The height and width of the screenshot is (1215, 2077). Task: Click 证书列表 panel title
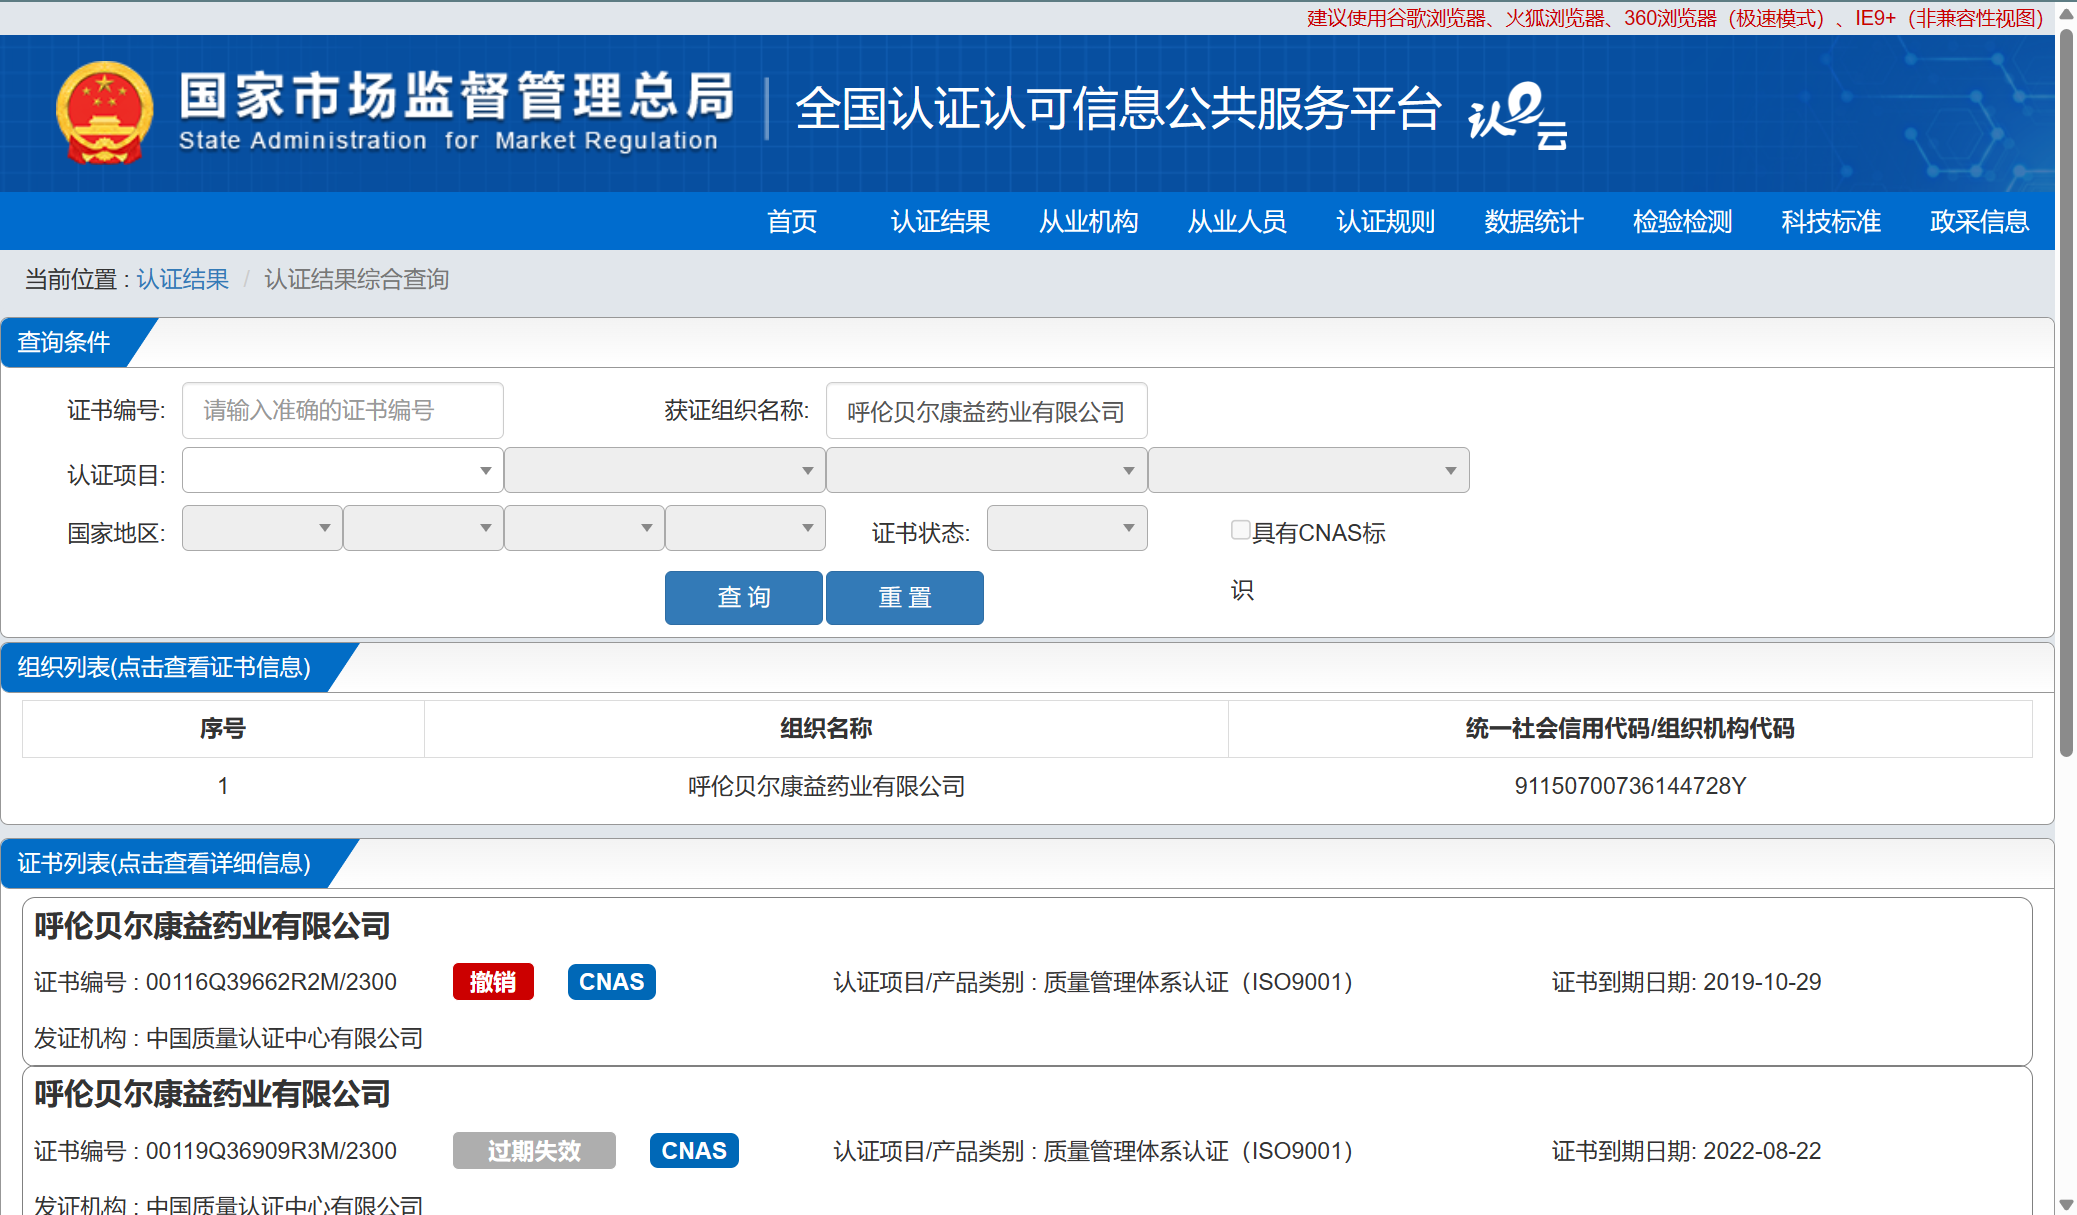(164, 863)
